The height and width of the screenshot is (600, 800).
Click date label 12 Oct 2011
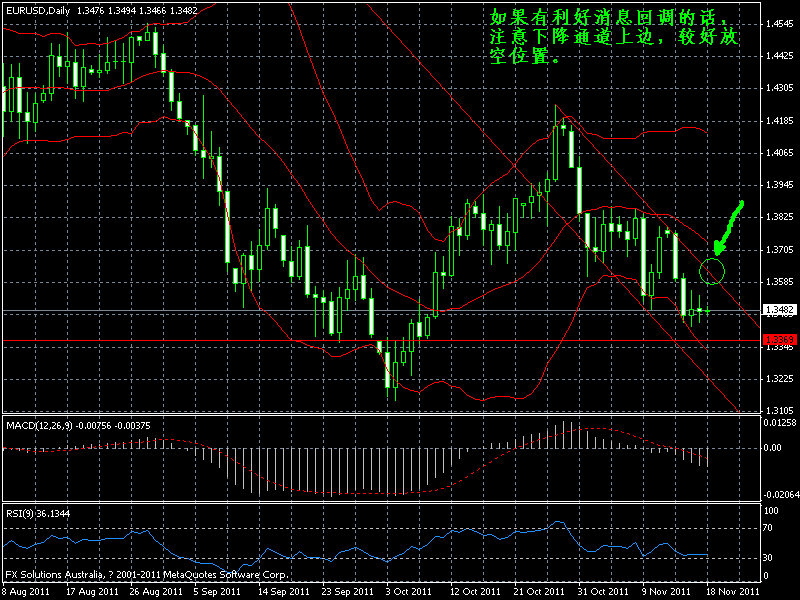pyautogui.click(x=475, y=592)
